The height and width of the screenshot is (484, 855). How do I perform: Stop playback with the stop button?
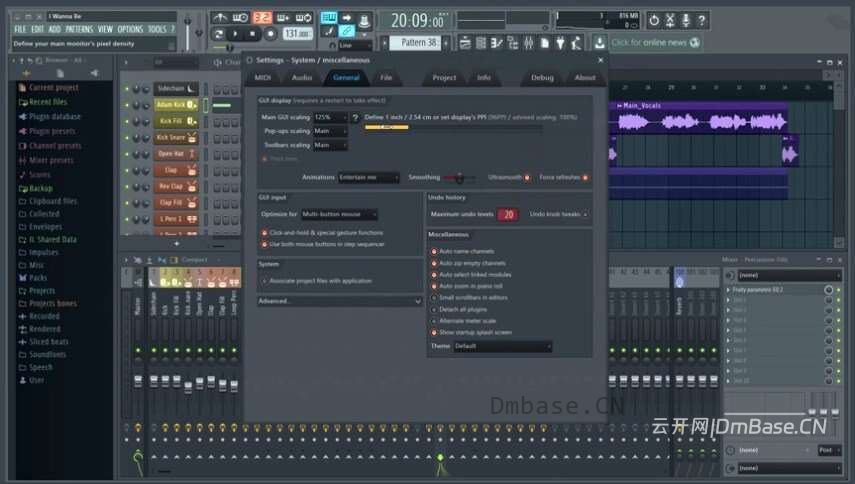(252, 34)
